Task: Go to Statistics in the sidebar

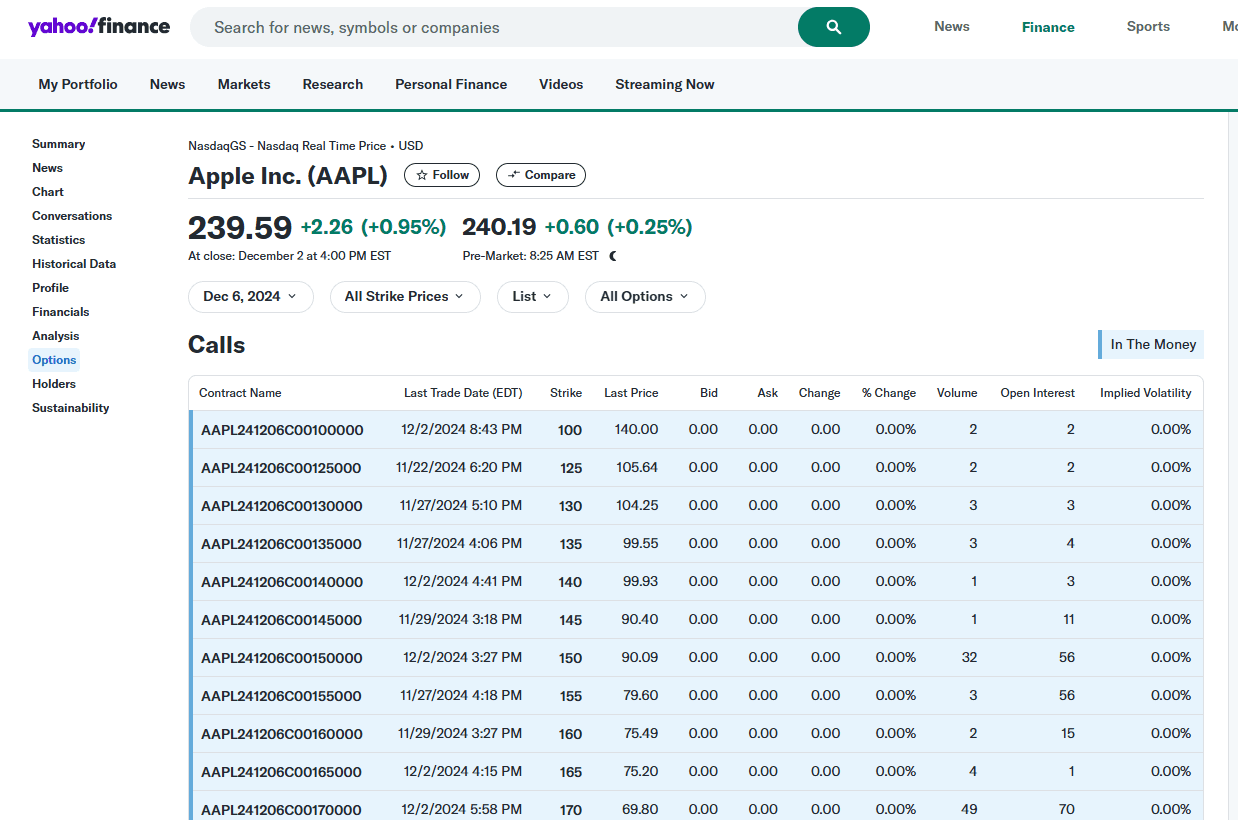Action: tap(59, 240)
